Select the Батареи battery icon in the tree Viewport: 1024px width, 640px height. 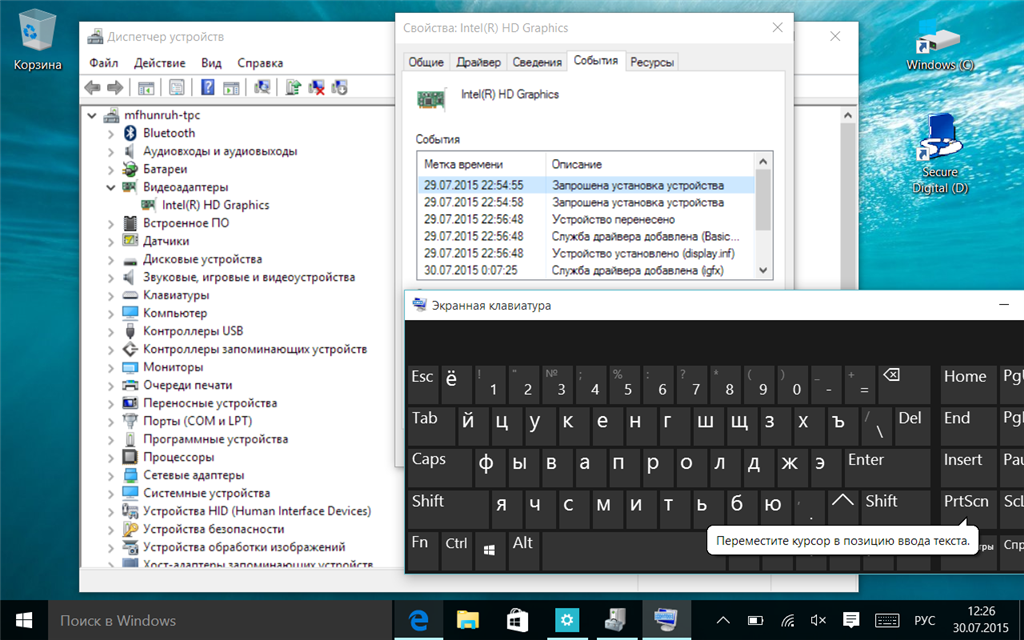point(130,169)
